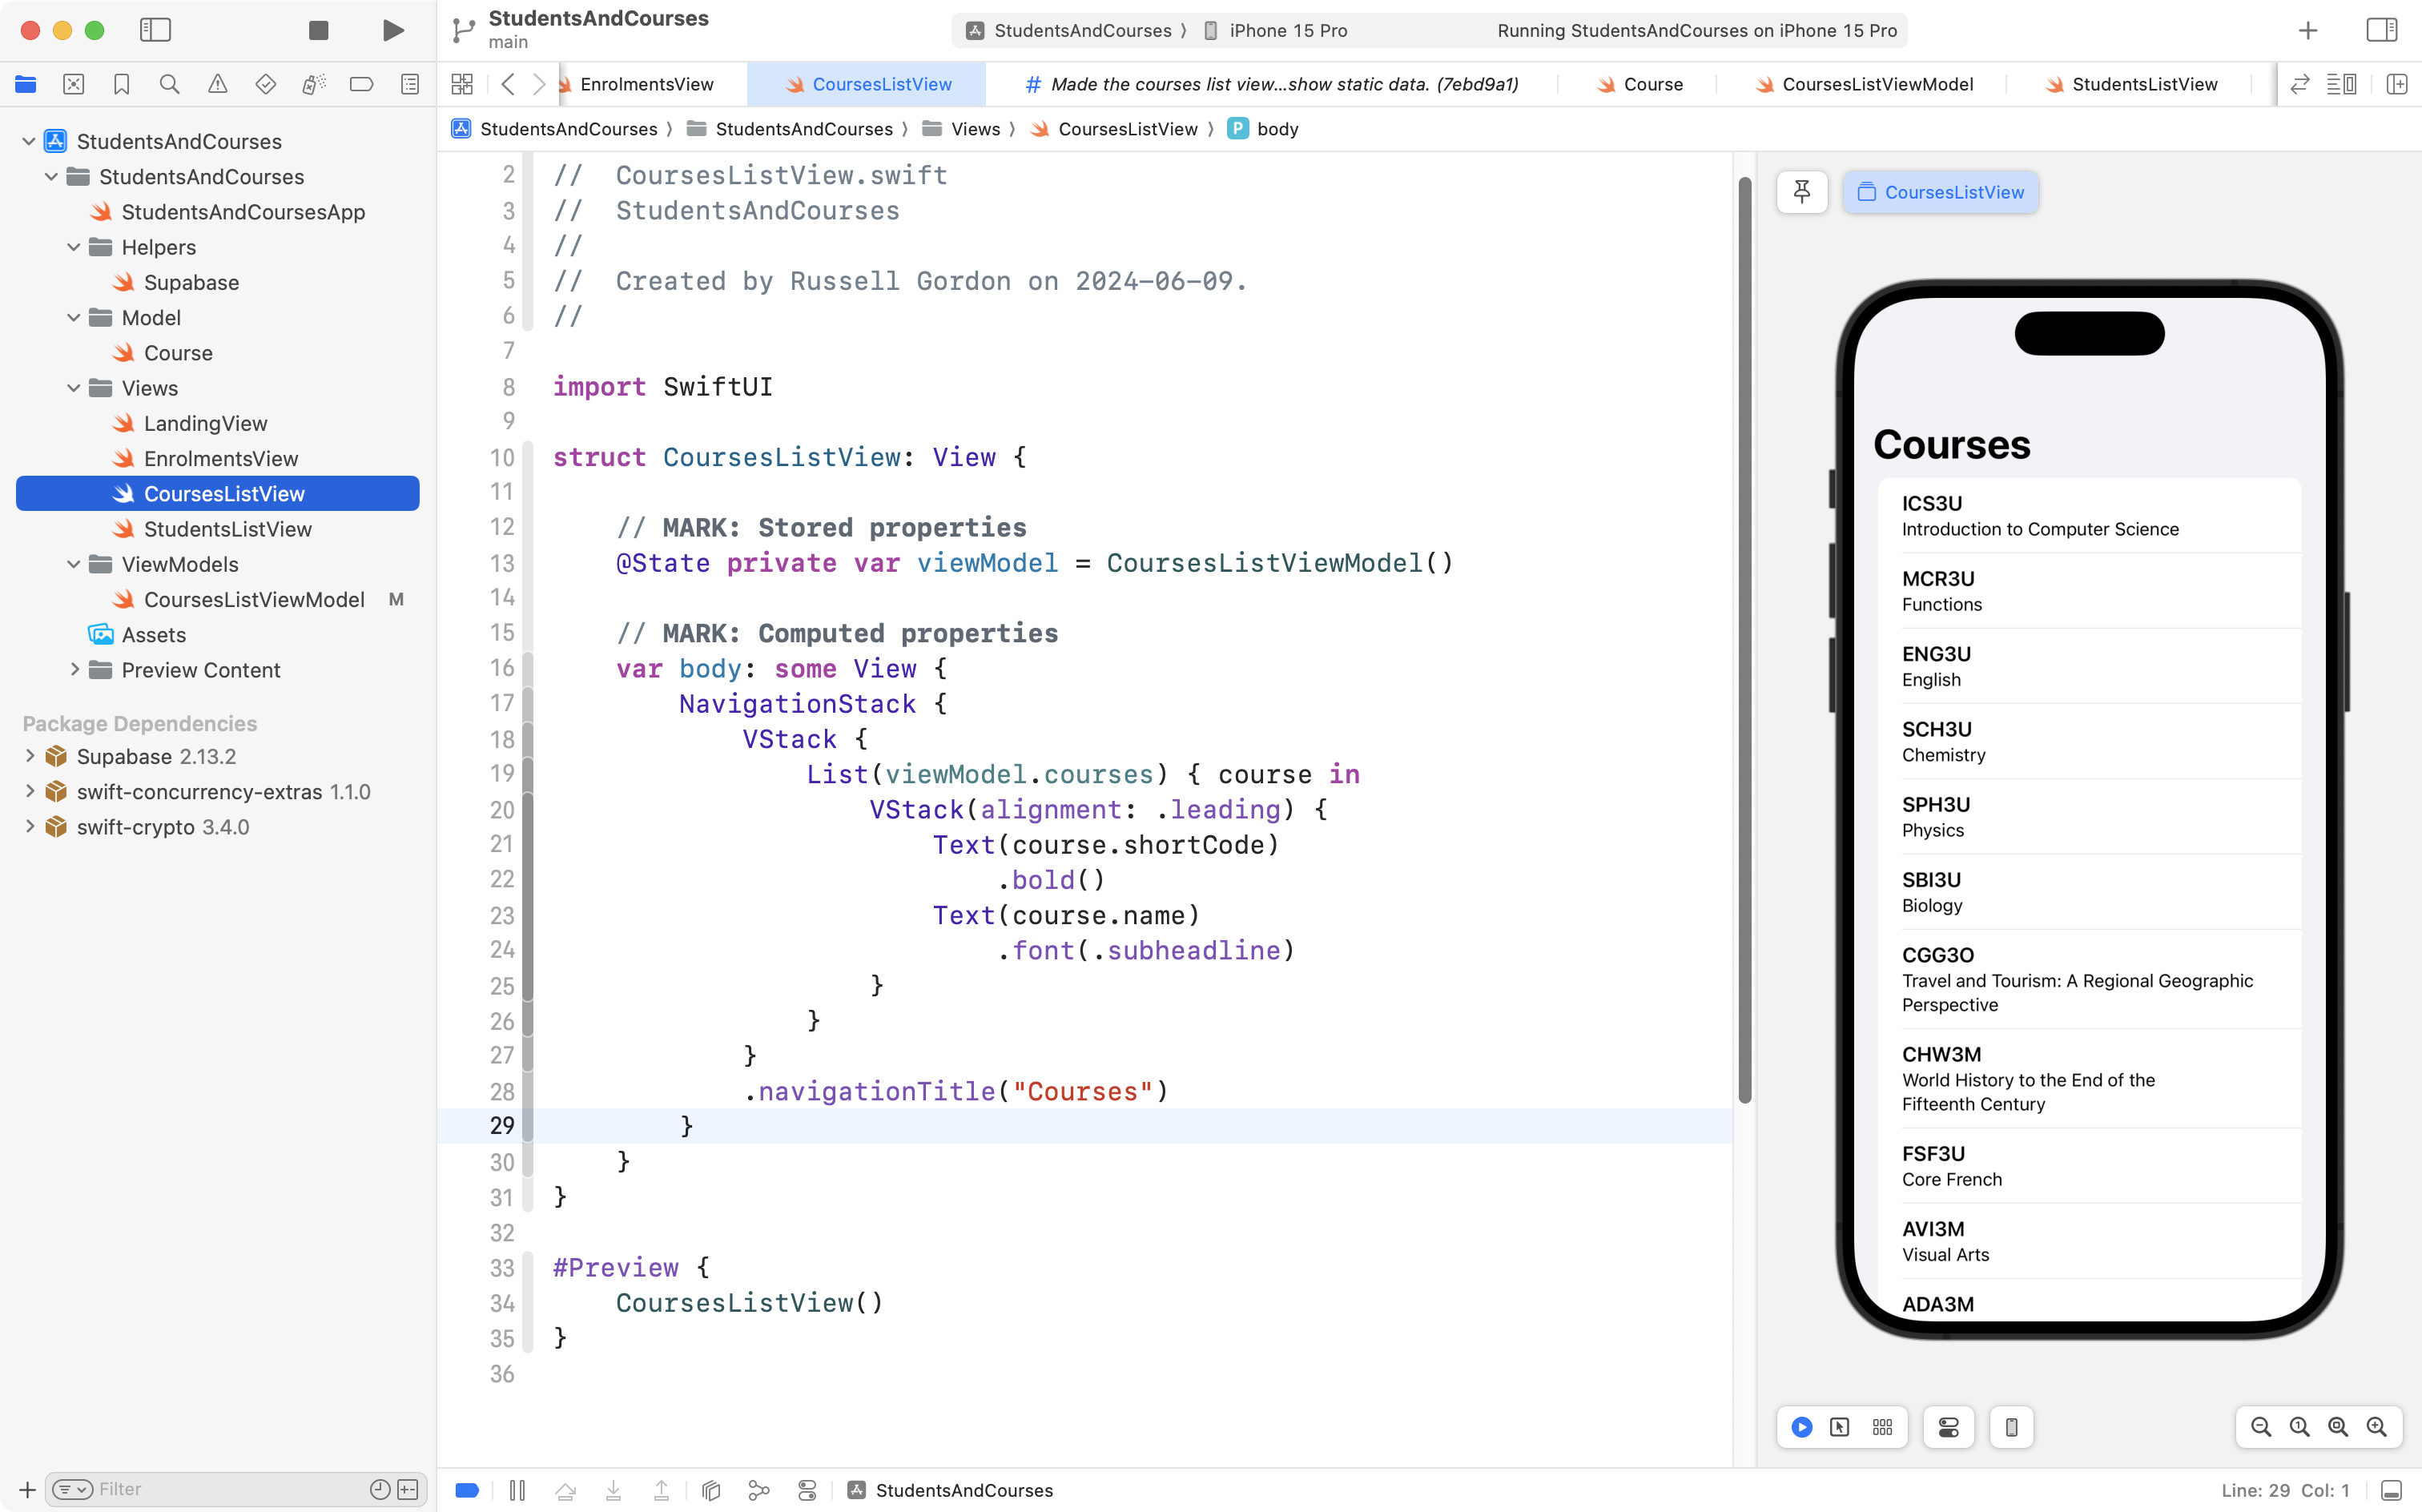Pause program execution in debug bar
The image size is (2422, 1512).
pos(517,1490)
